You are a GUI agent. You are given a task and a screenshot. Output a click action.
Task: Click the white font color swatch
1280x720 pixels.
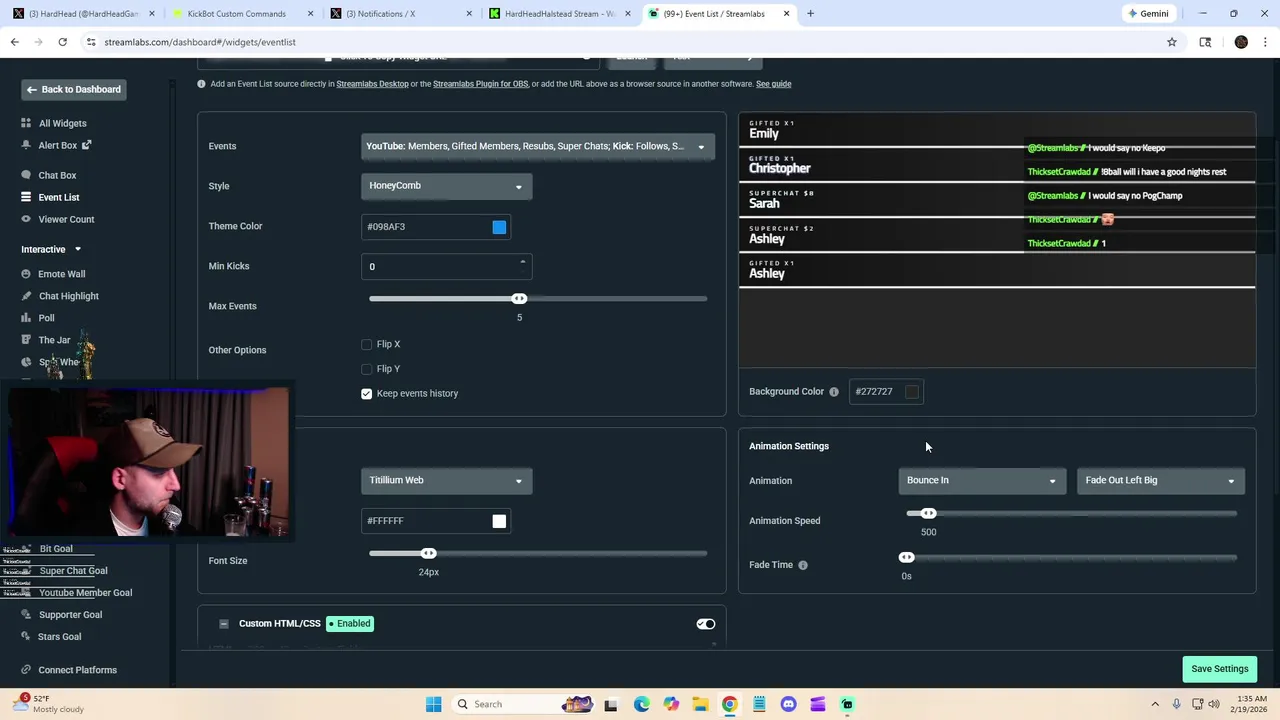point(499,521)
